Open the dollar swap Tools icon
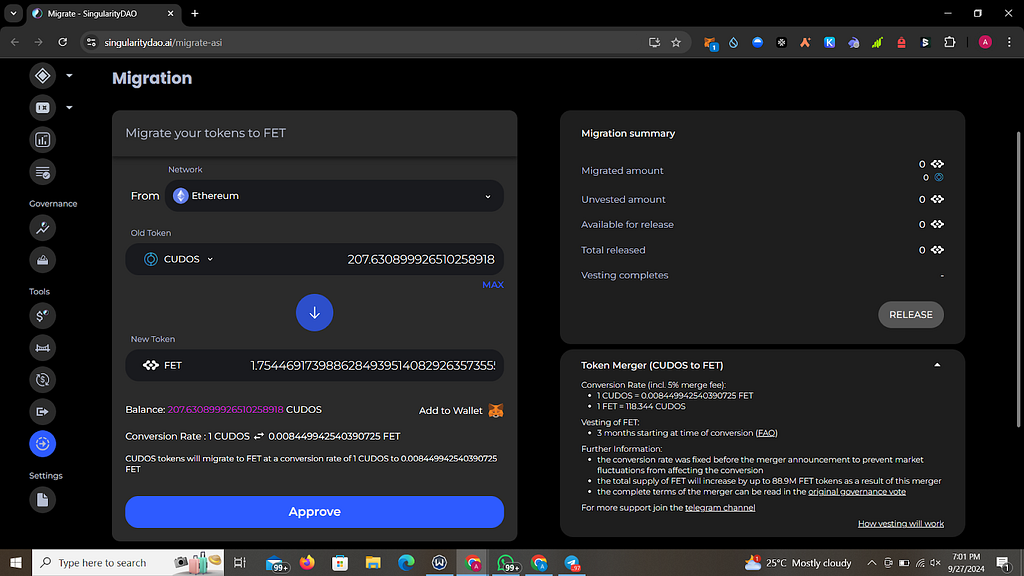The height and width of the screenshot is (576, 1024). pyautogui.click(x=42, y=316)
